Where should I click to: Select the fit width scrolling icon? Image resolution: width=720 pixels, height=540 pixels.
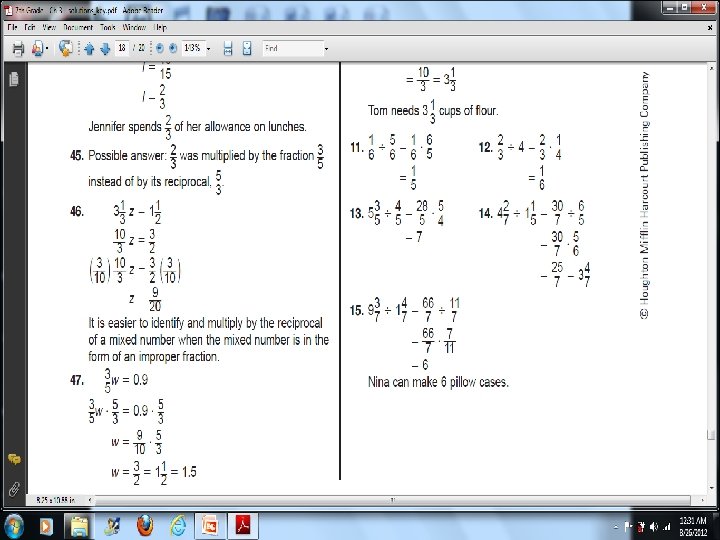228,48
